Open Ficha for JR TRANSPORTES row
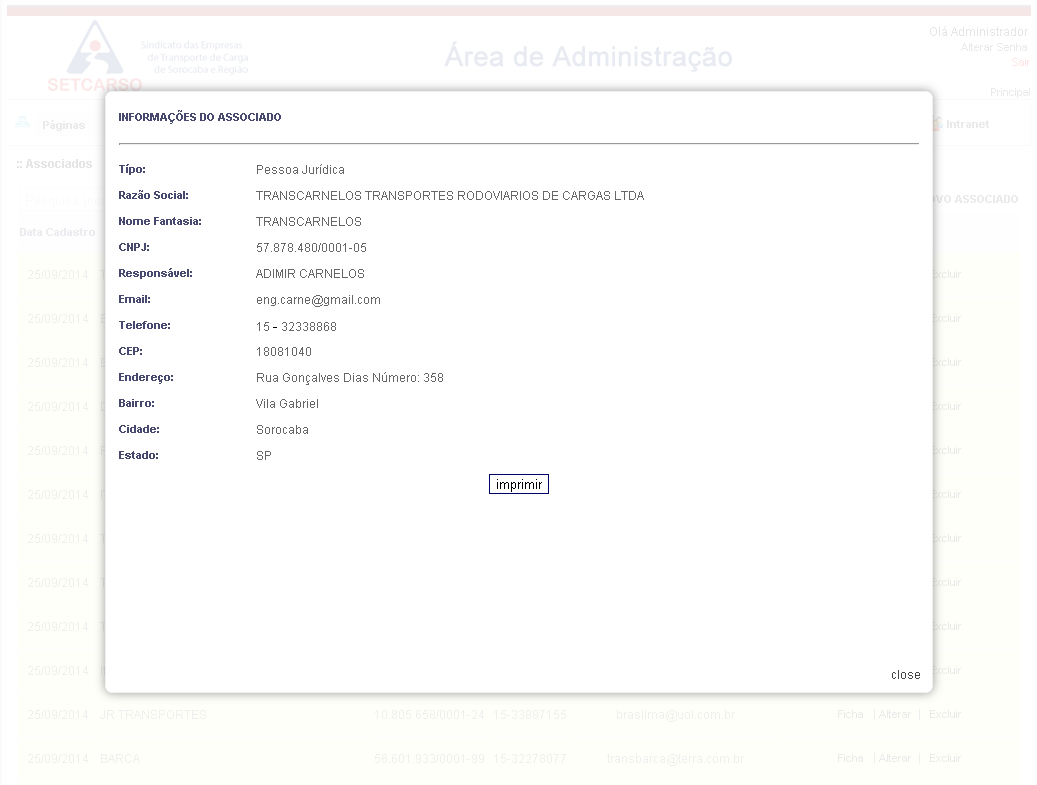The width and height of the screenshot is (1037, 785). click(x=850, y=714)
